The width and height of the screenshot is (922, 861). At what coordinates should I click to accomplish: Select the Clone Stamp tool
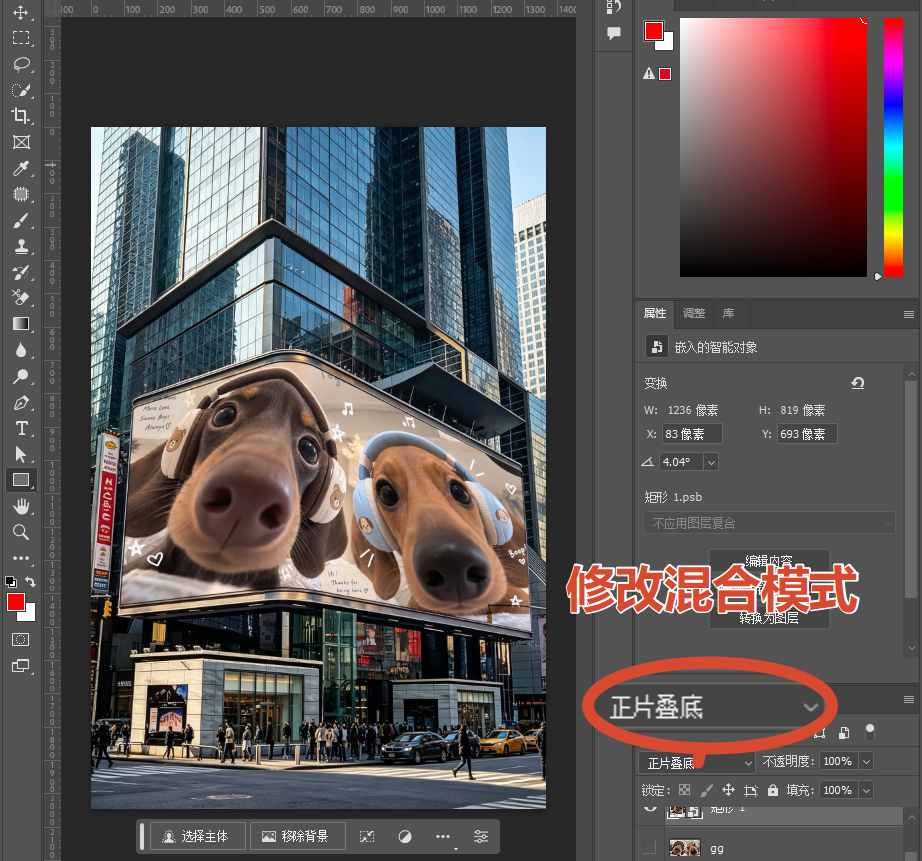click(21, 246)
